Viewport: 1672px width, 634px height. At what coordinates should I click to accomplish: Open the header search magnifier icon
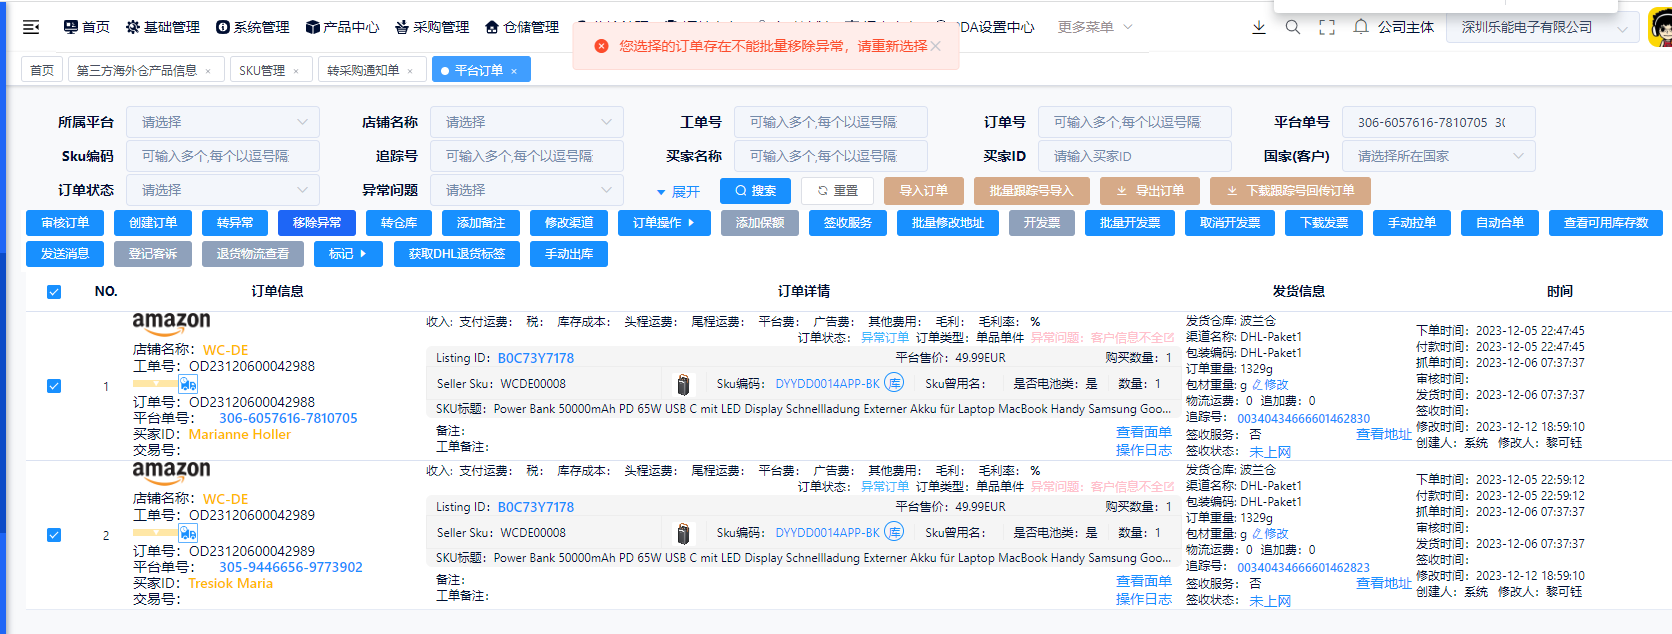(1293, 27)
